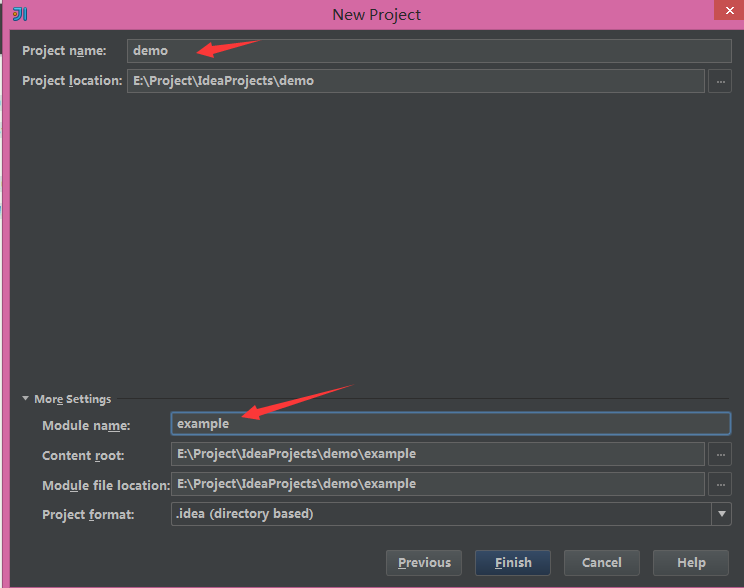Go back with the Previous button

[x=424, y=563]
